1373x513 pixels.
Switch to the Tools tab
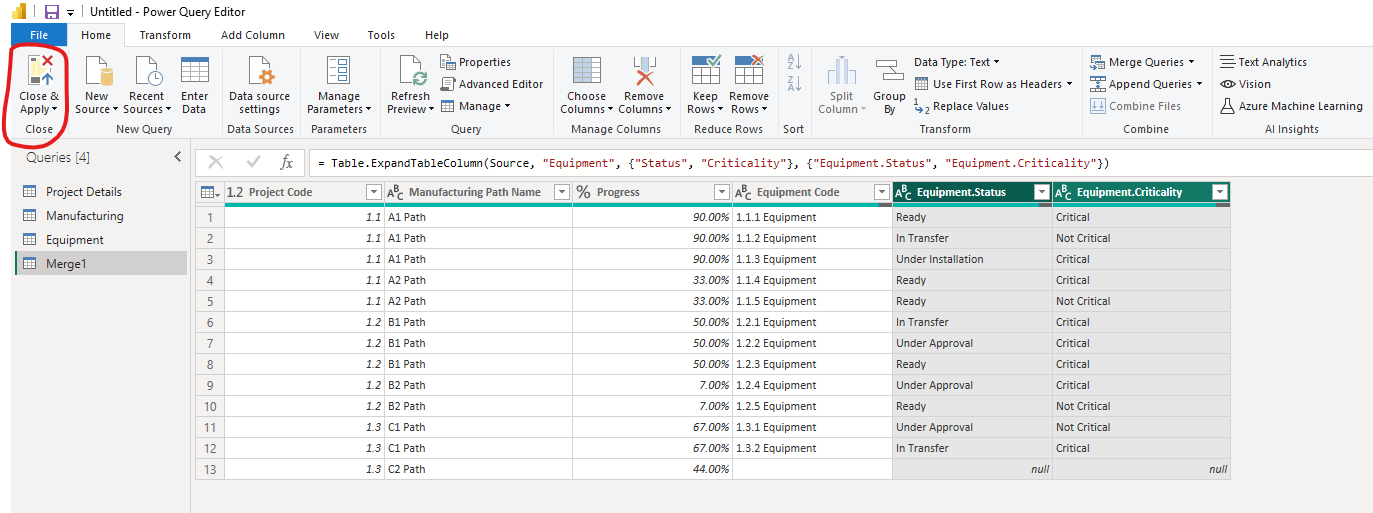pyautogui.click(x=381, y=35)
